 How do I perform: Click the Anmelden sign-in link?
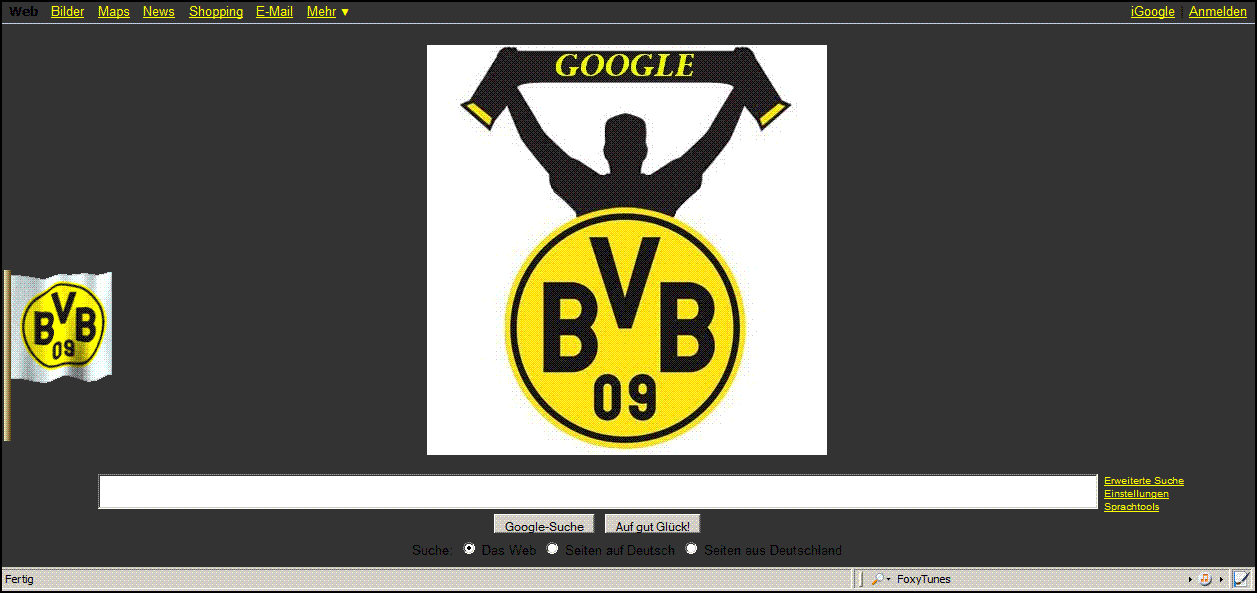(1218, 12)
